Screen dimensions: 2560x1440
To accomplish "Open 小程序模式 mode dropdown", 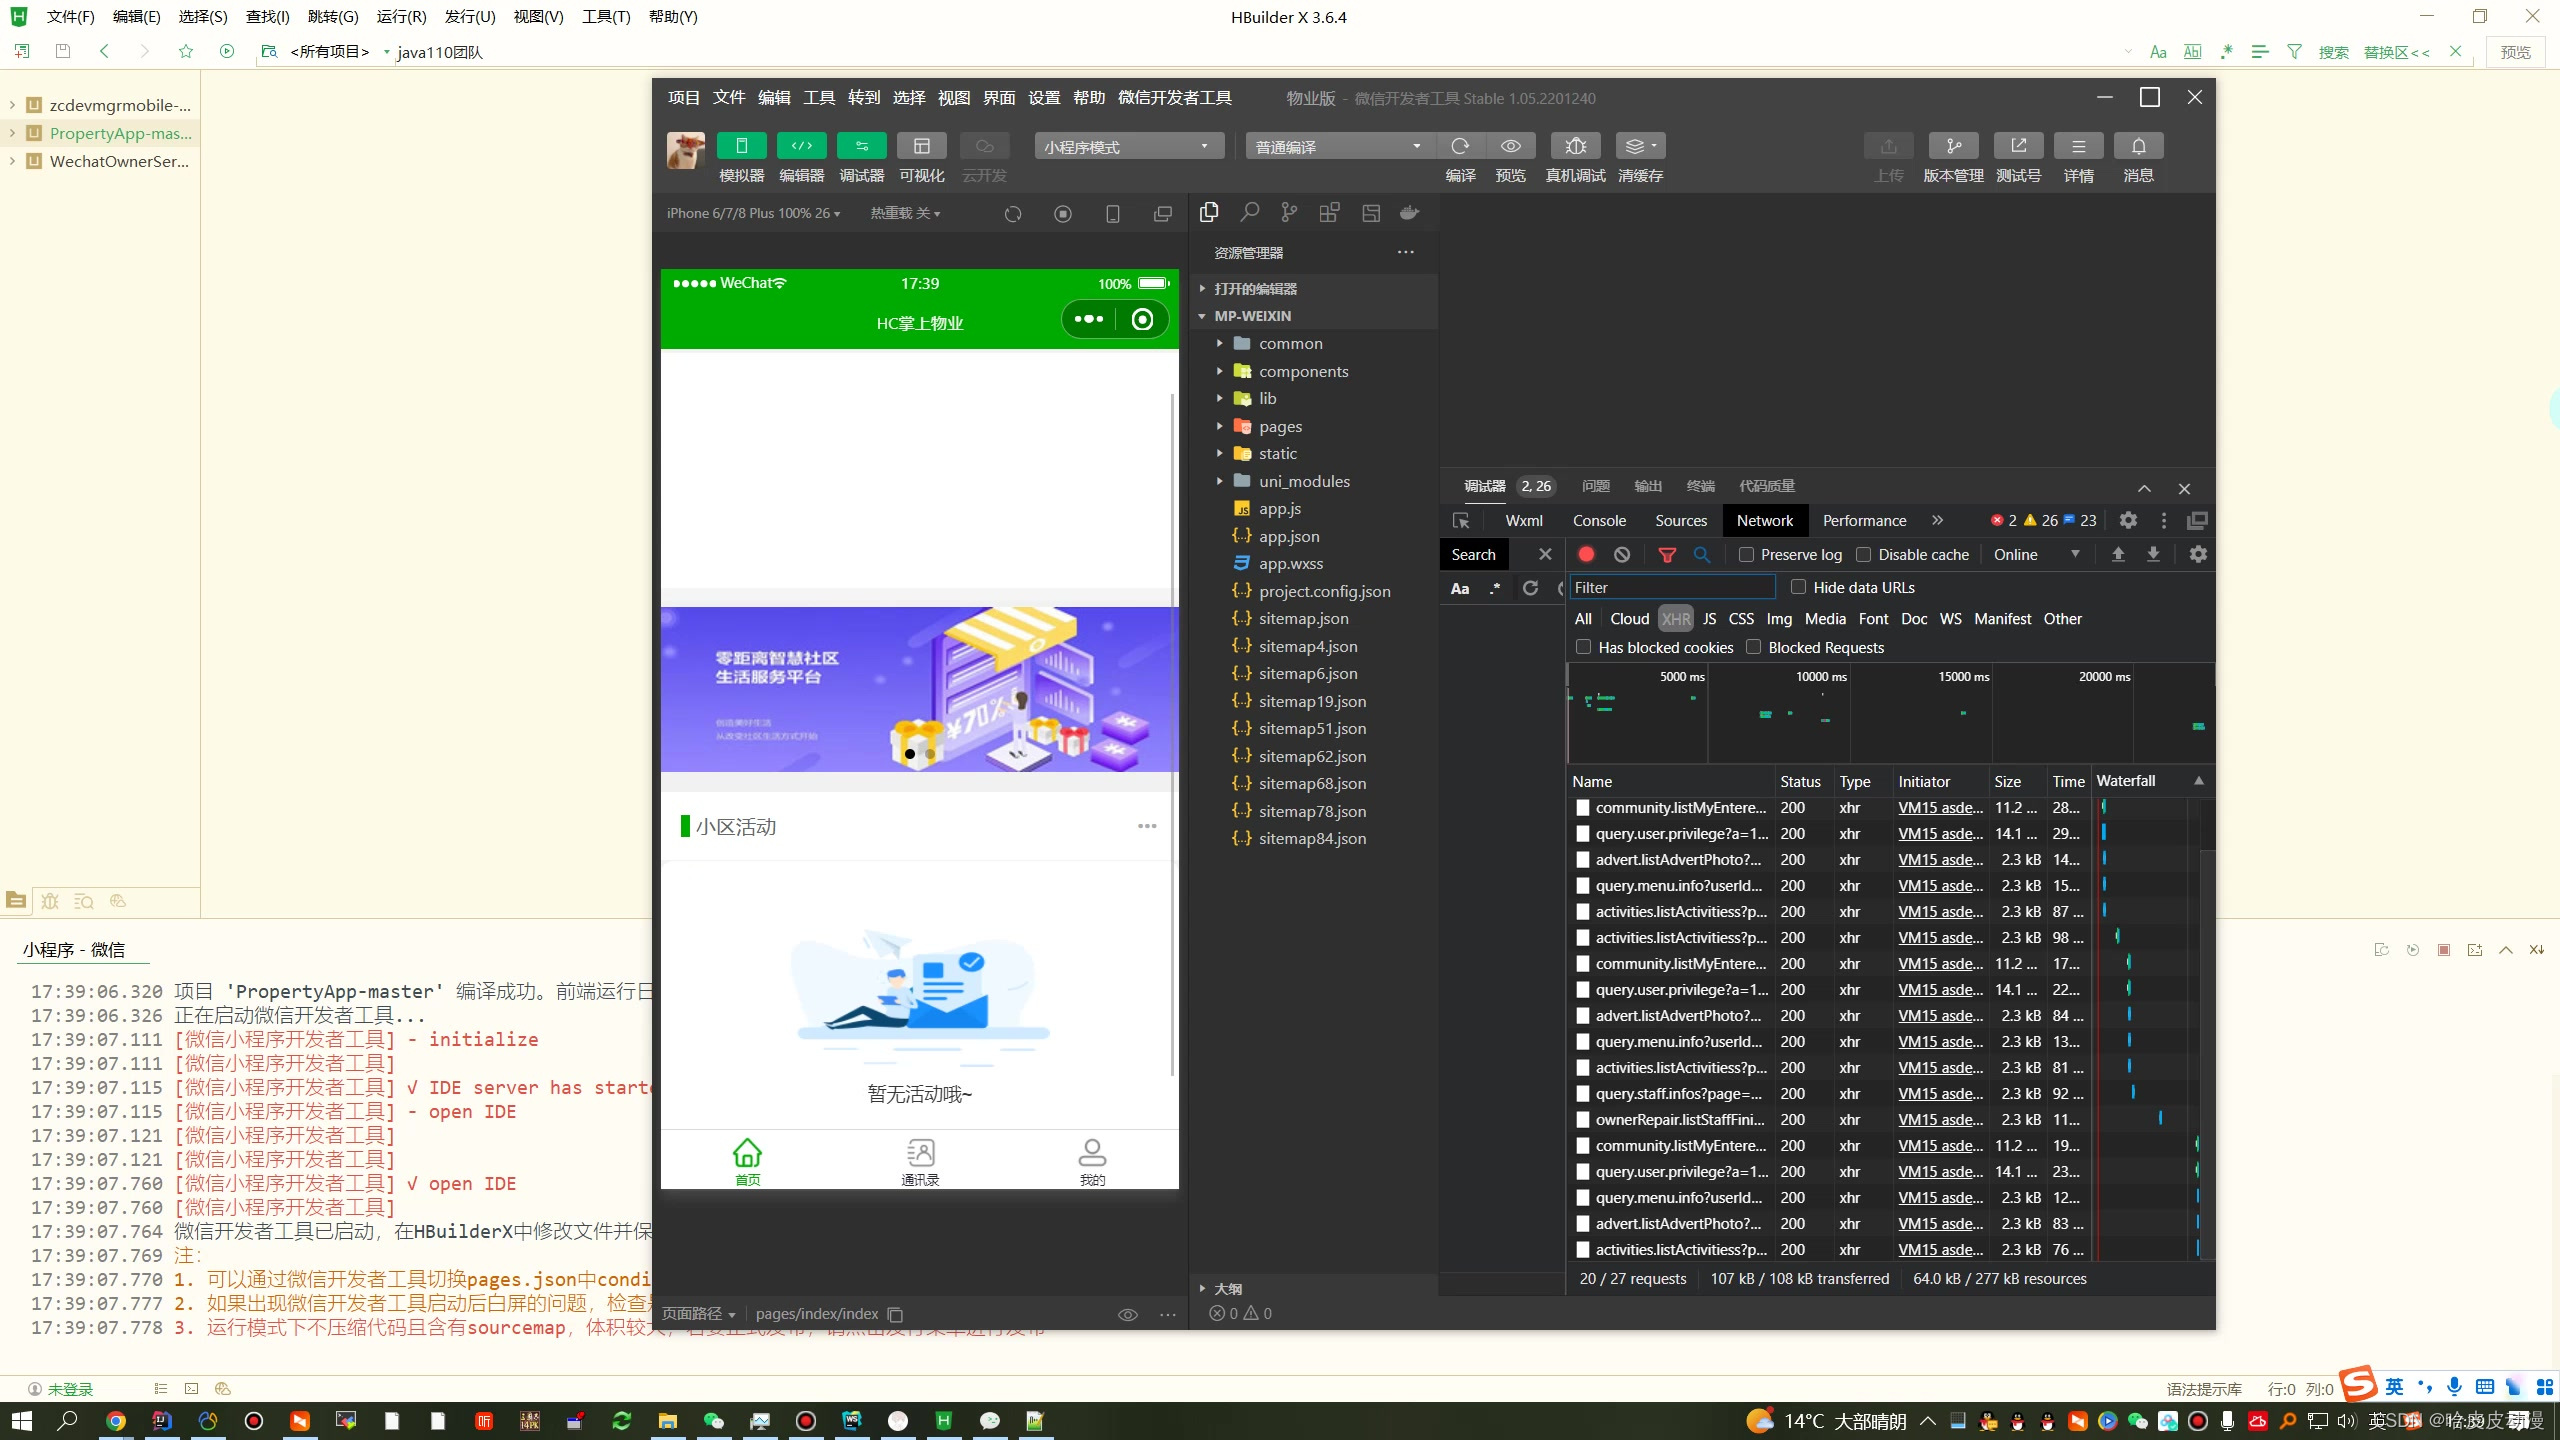I will pyautogui.click(x=1128, y=146).
